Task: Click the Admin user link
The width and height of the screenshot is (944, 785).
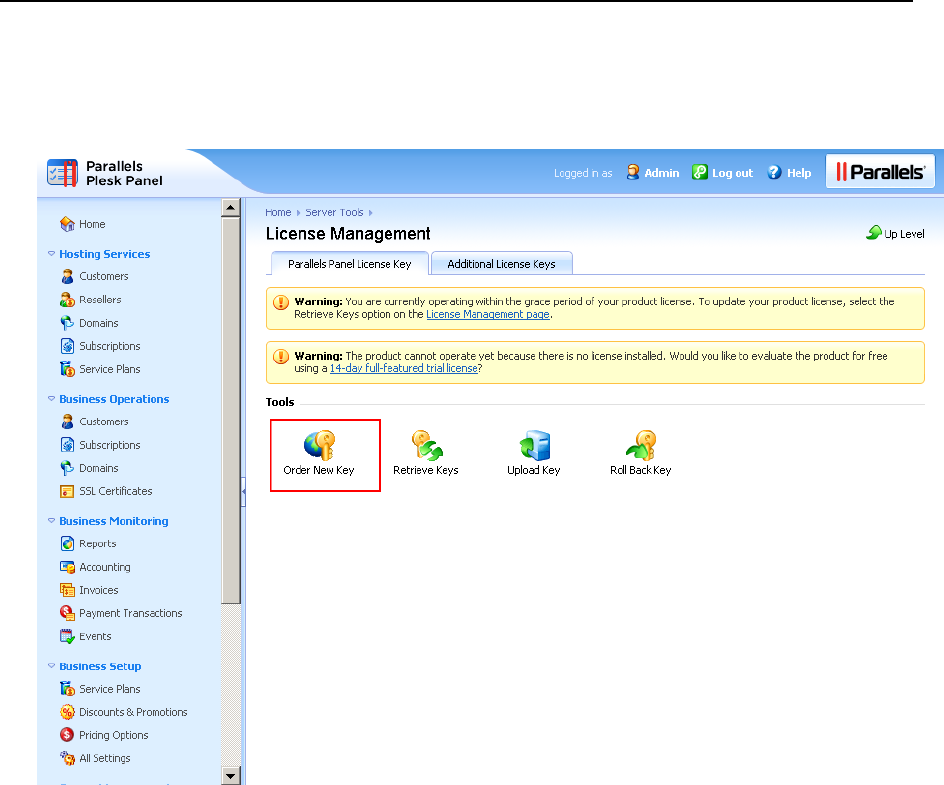Action: pyautogui.click(x=653, y=173)
